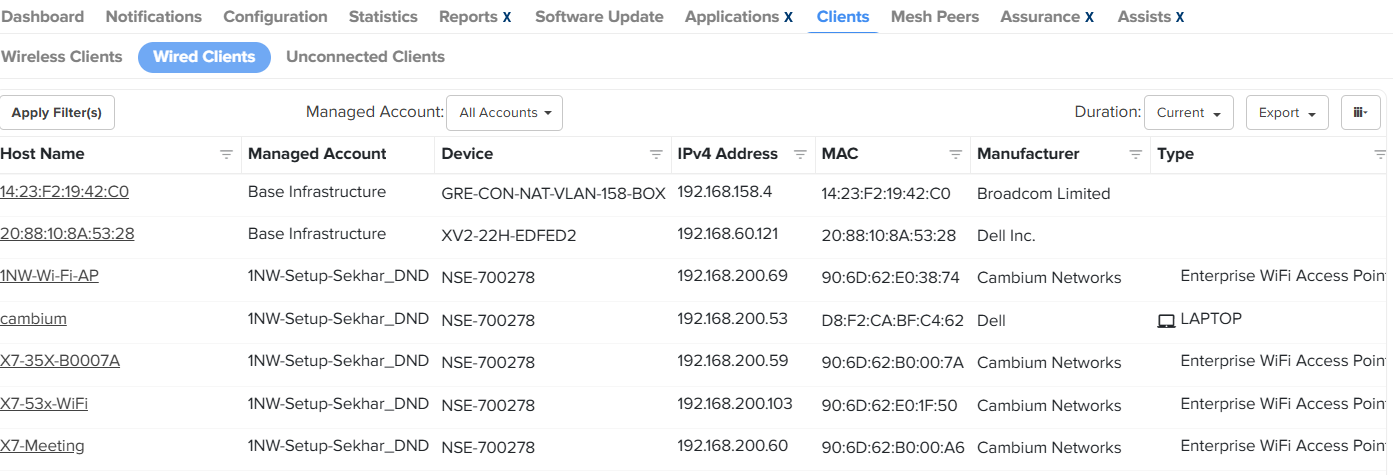The image size is (1393, 475).
Task: Open IPv4 Address column filter icon
Action: coord(800,154)
